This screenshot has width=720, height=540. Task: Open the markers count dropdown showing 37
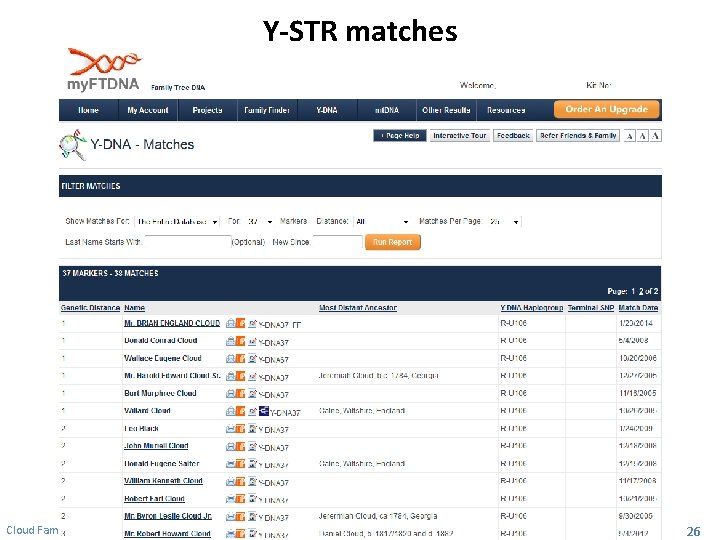tap(260, 222)
